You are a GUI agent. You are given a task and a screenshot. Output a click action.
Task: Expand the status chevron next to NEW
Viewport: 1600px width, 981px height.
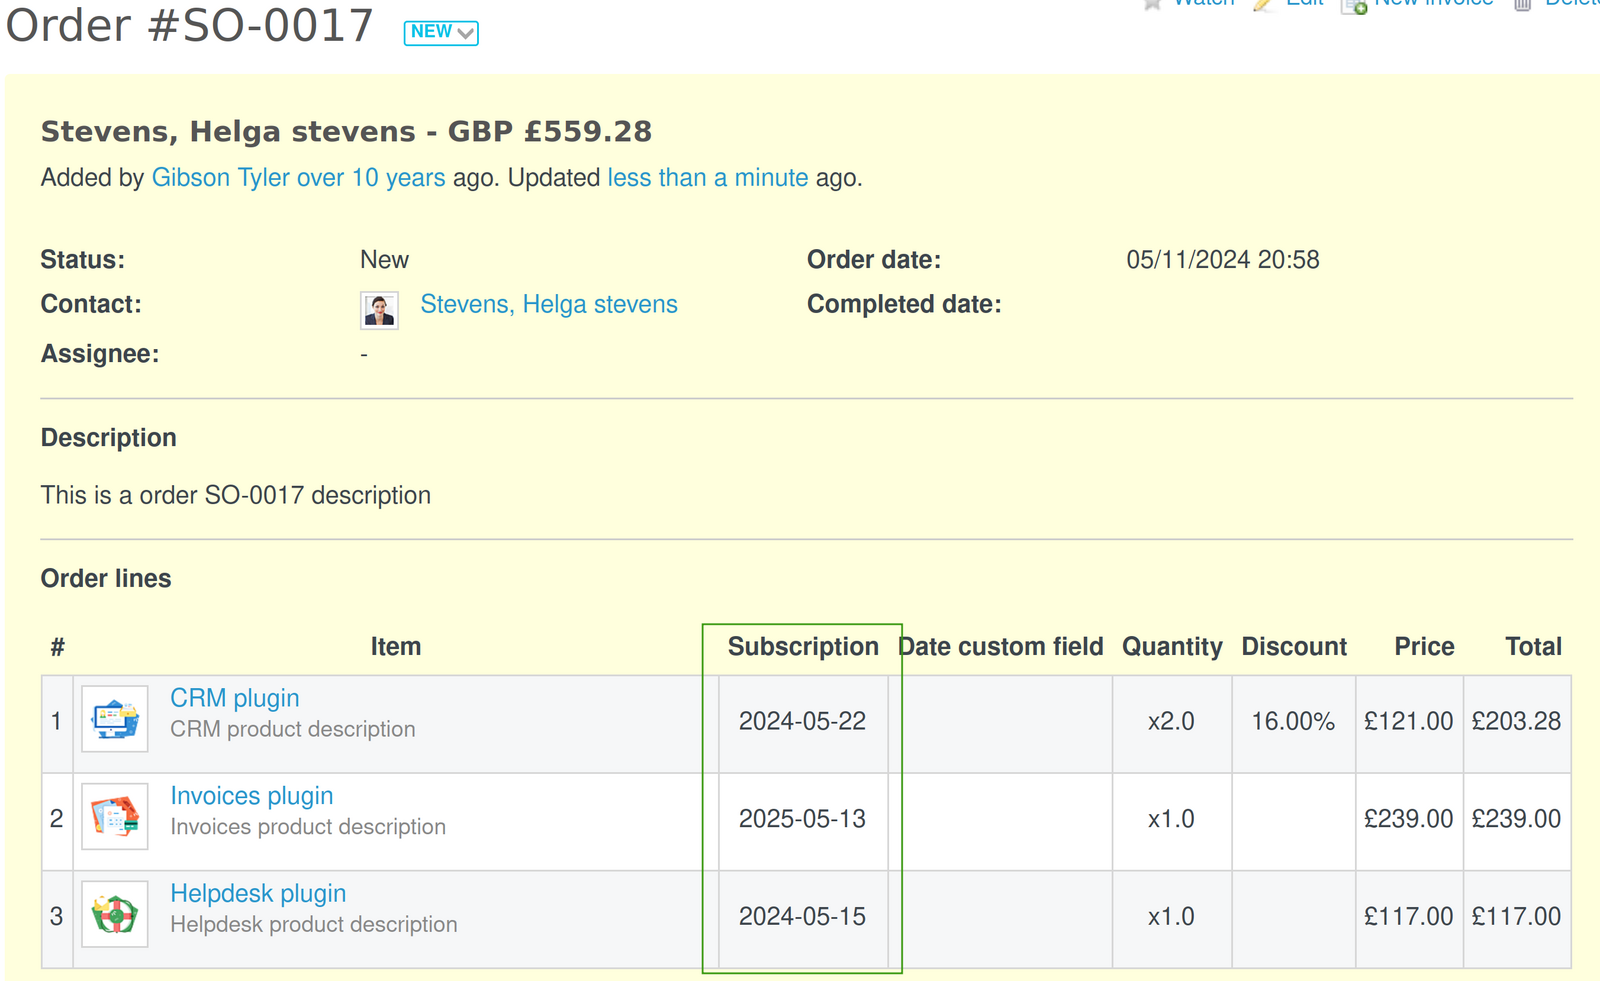pos(466,33)
